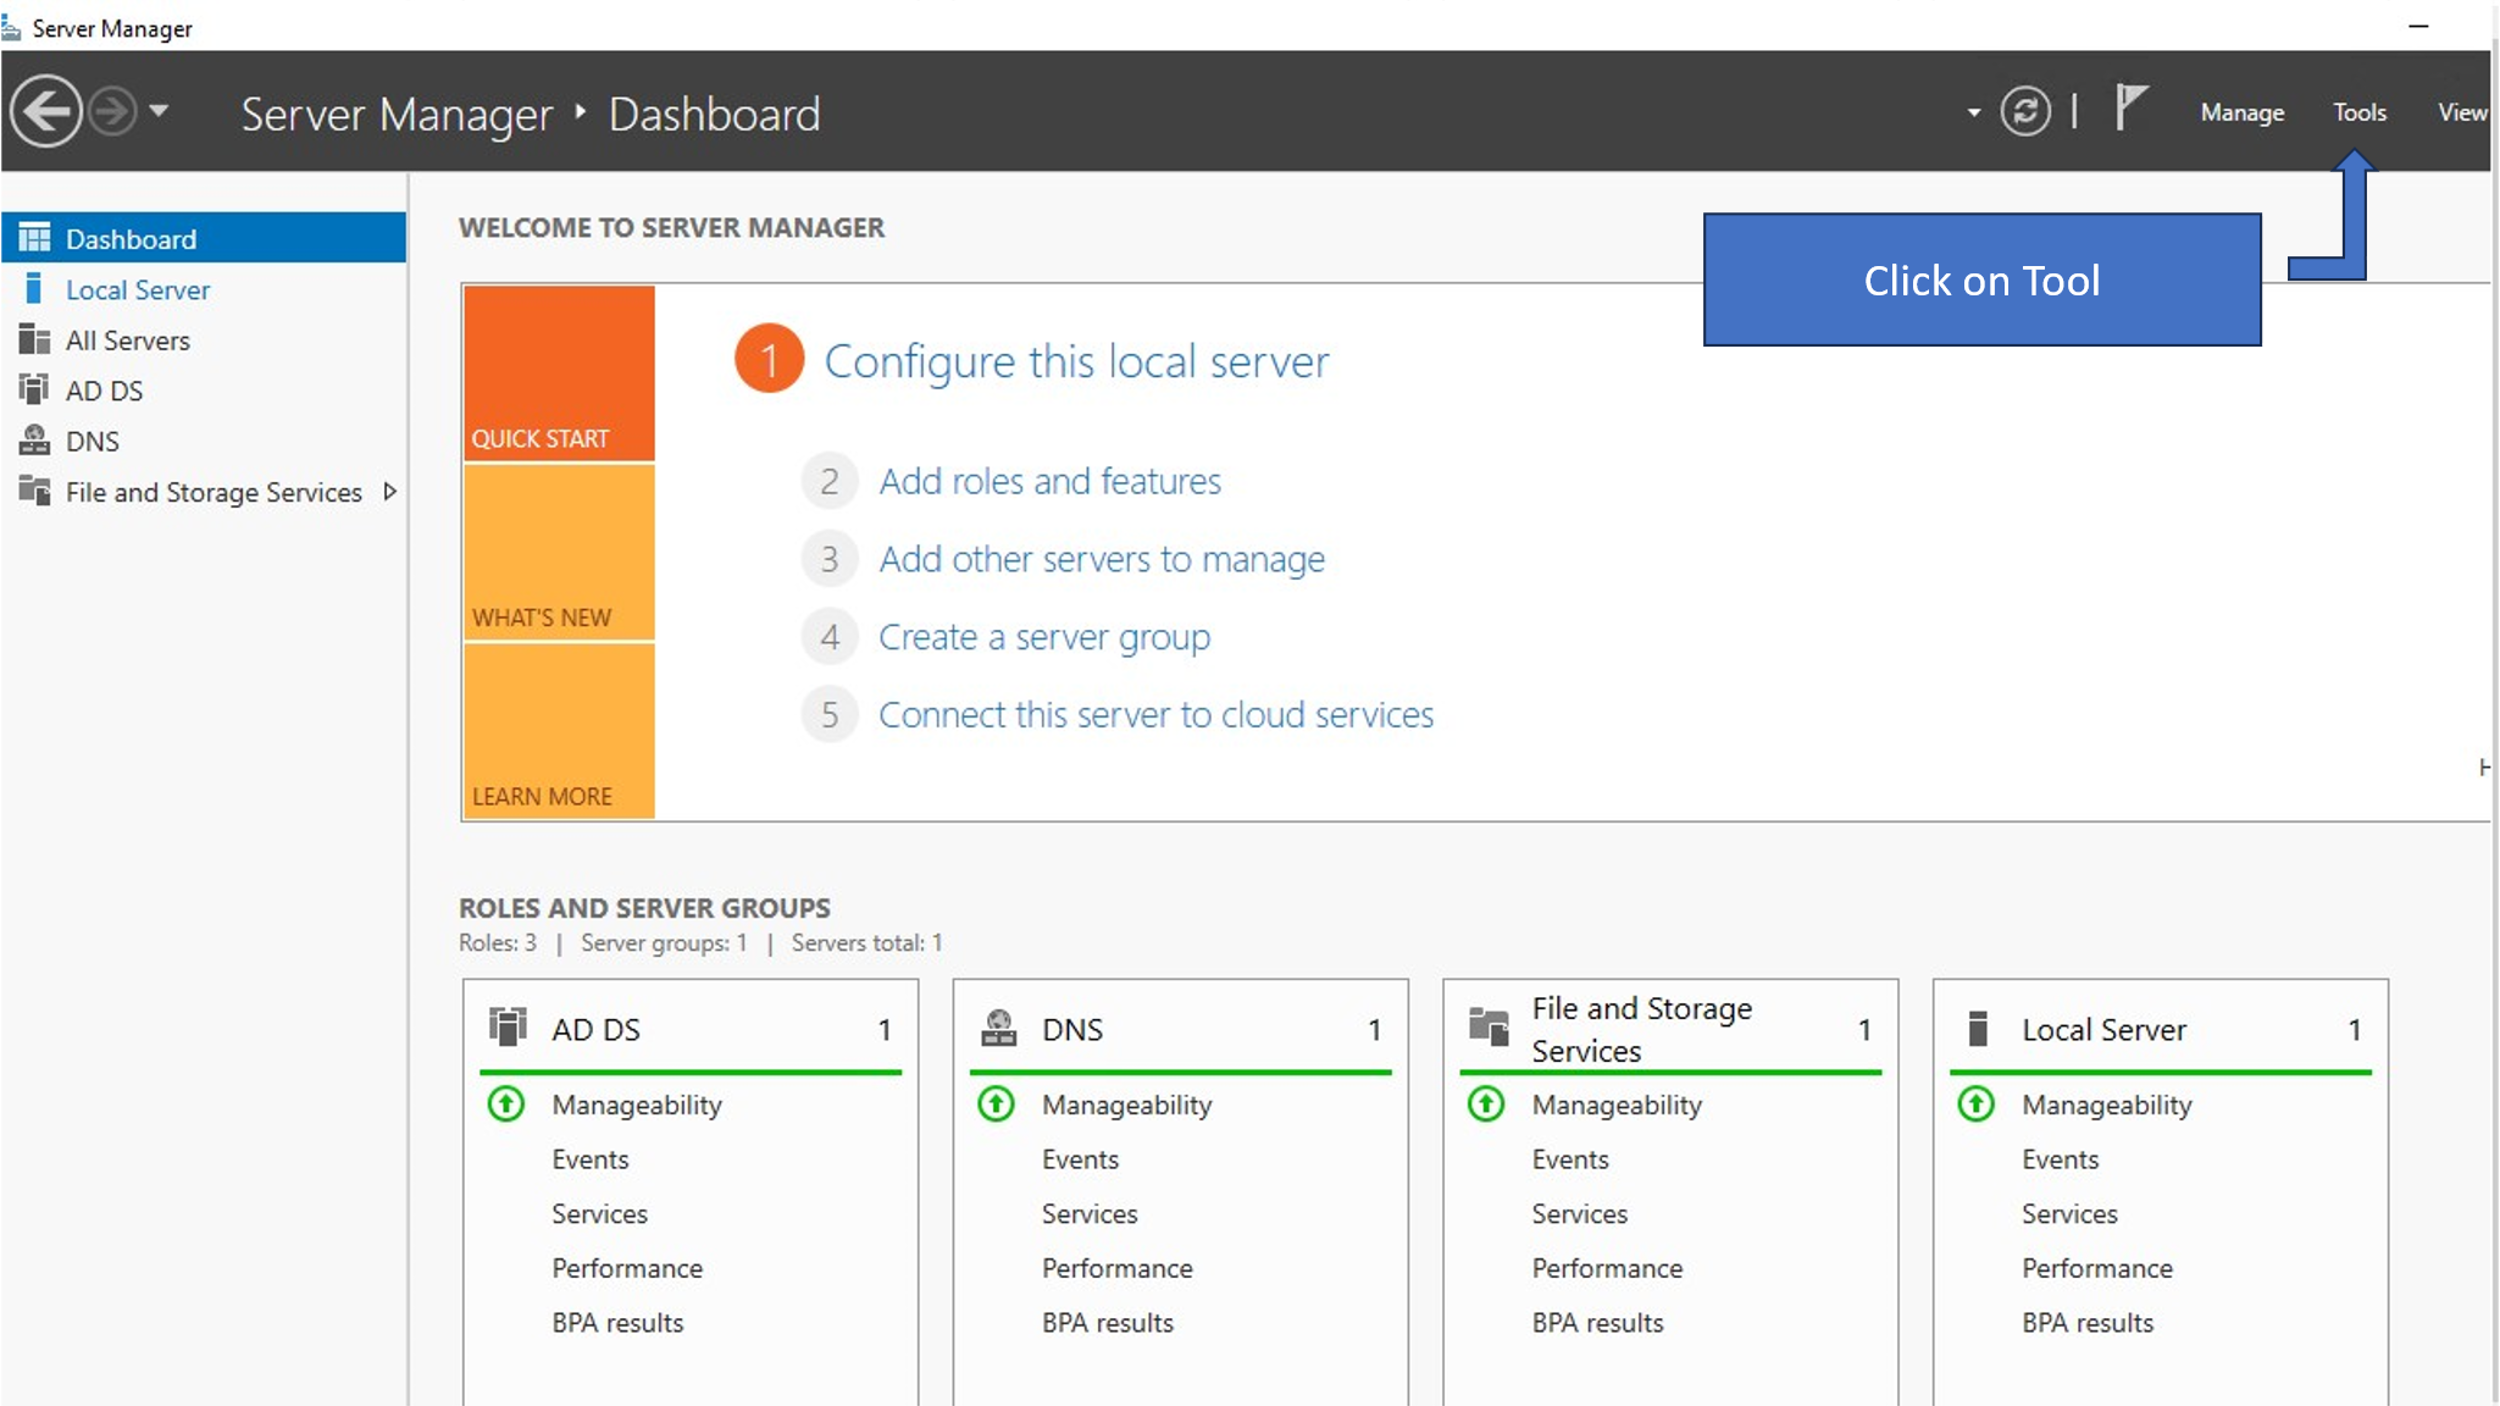This screenshot has height=1406, width=2500.
Task: Click the back navigation arrow
Action: click(x=46, y=111)
